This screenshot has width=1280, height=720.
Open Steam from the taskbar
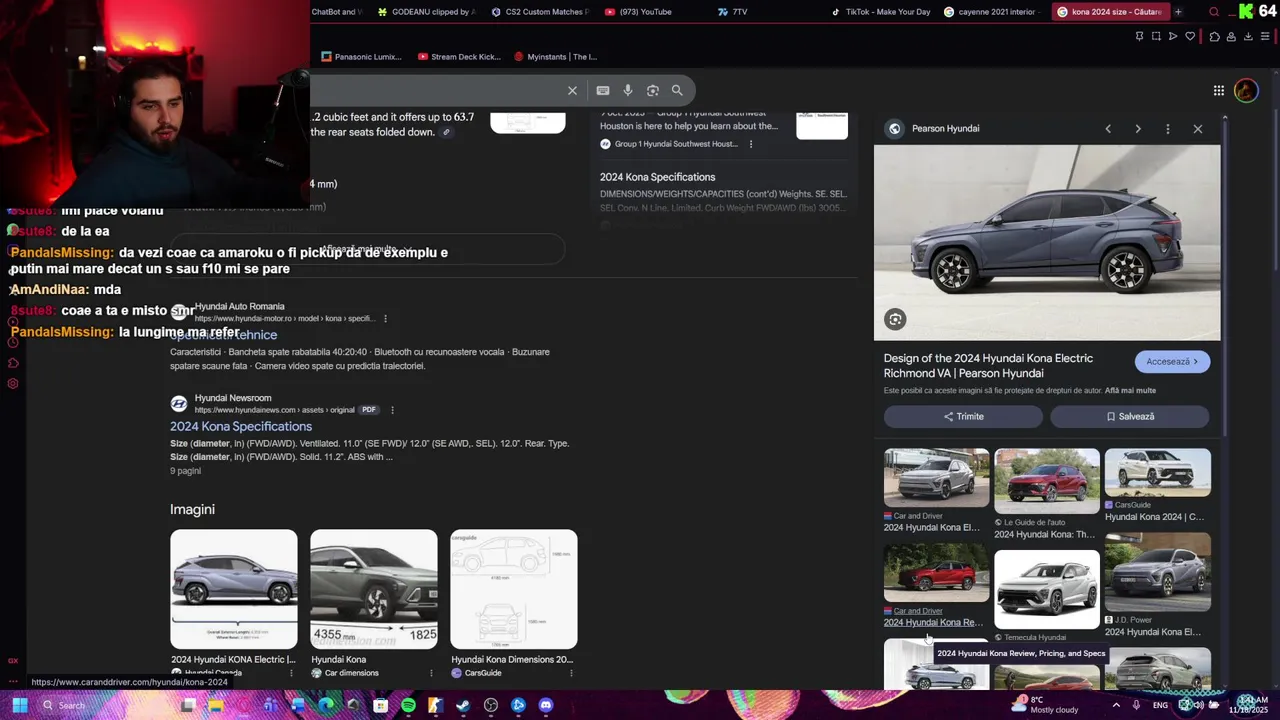[463, 705]
